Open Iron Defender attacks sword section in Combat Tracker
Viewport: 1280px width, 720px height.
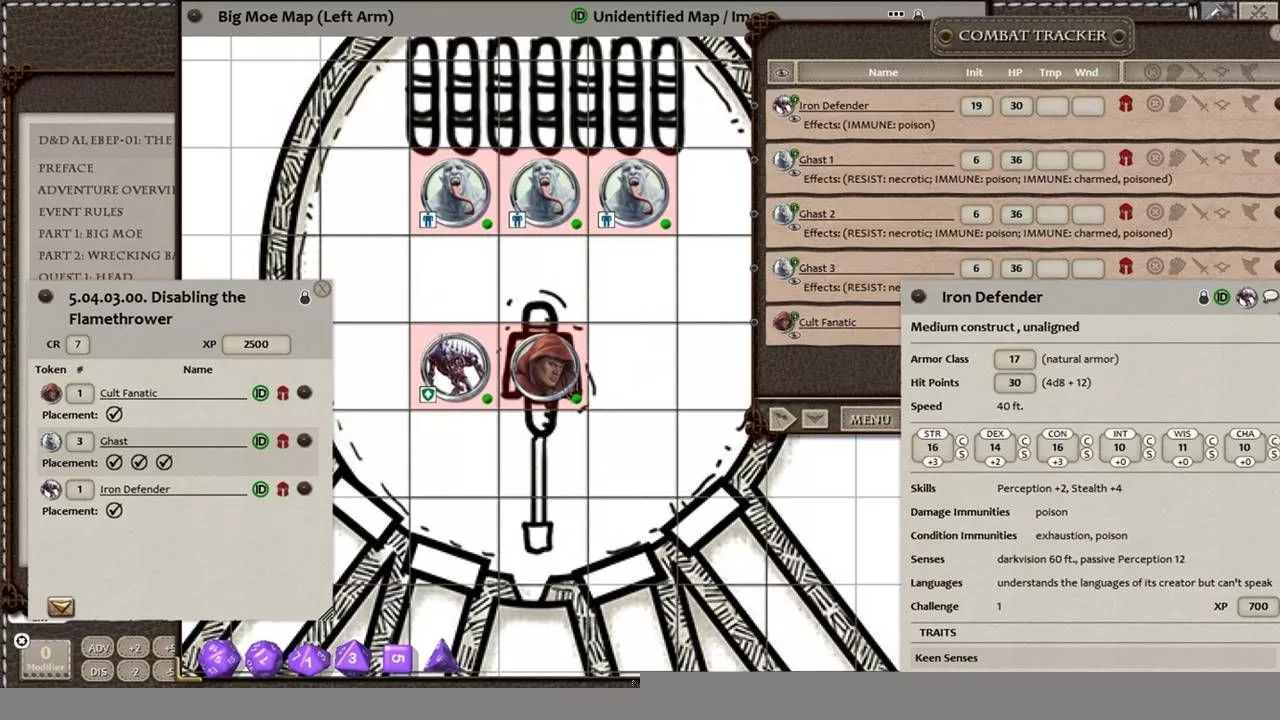coord(1199,104)
